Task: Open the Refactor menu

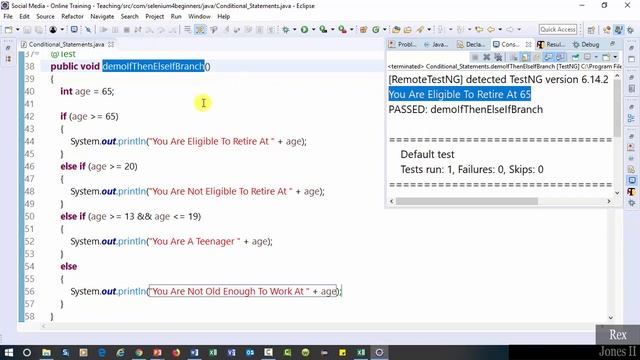Action: pos(72,16)
